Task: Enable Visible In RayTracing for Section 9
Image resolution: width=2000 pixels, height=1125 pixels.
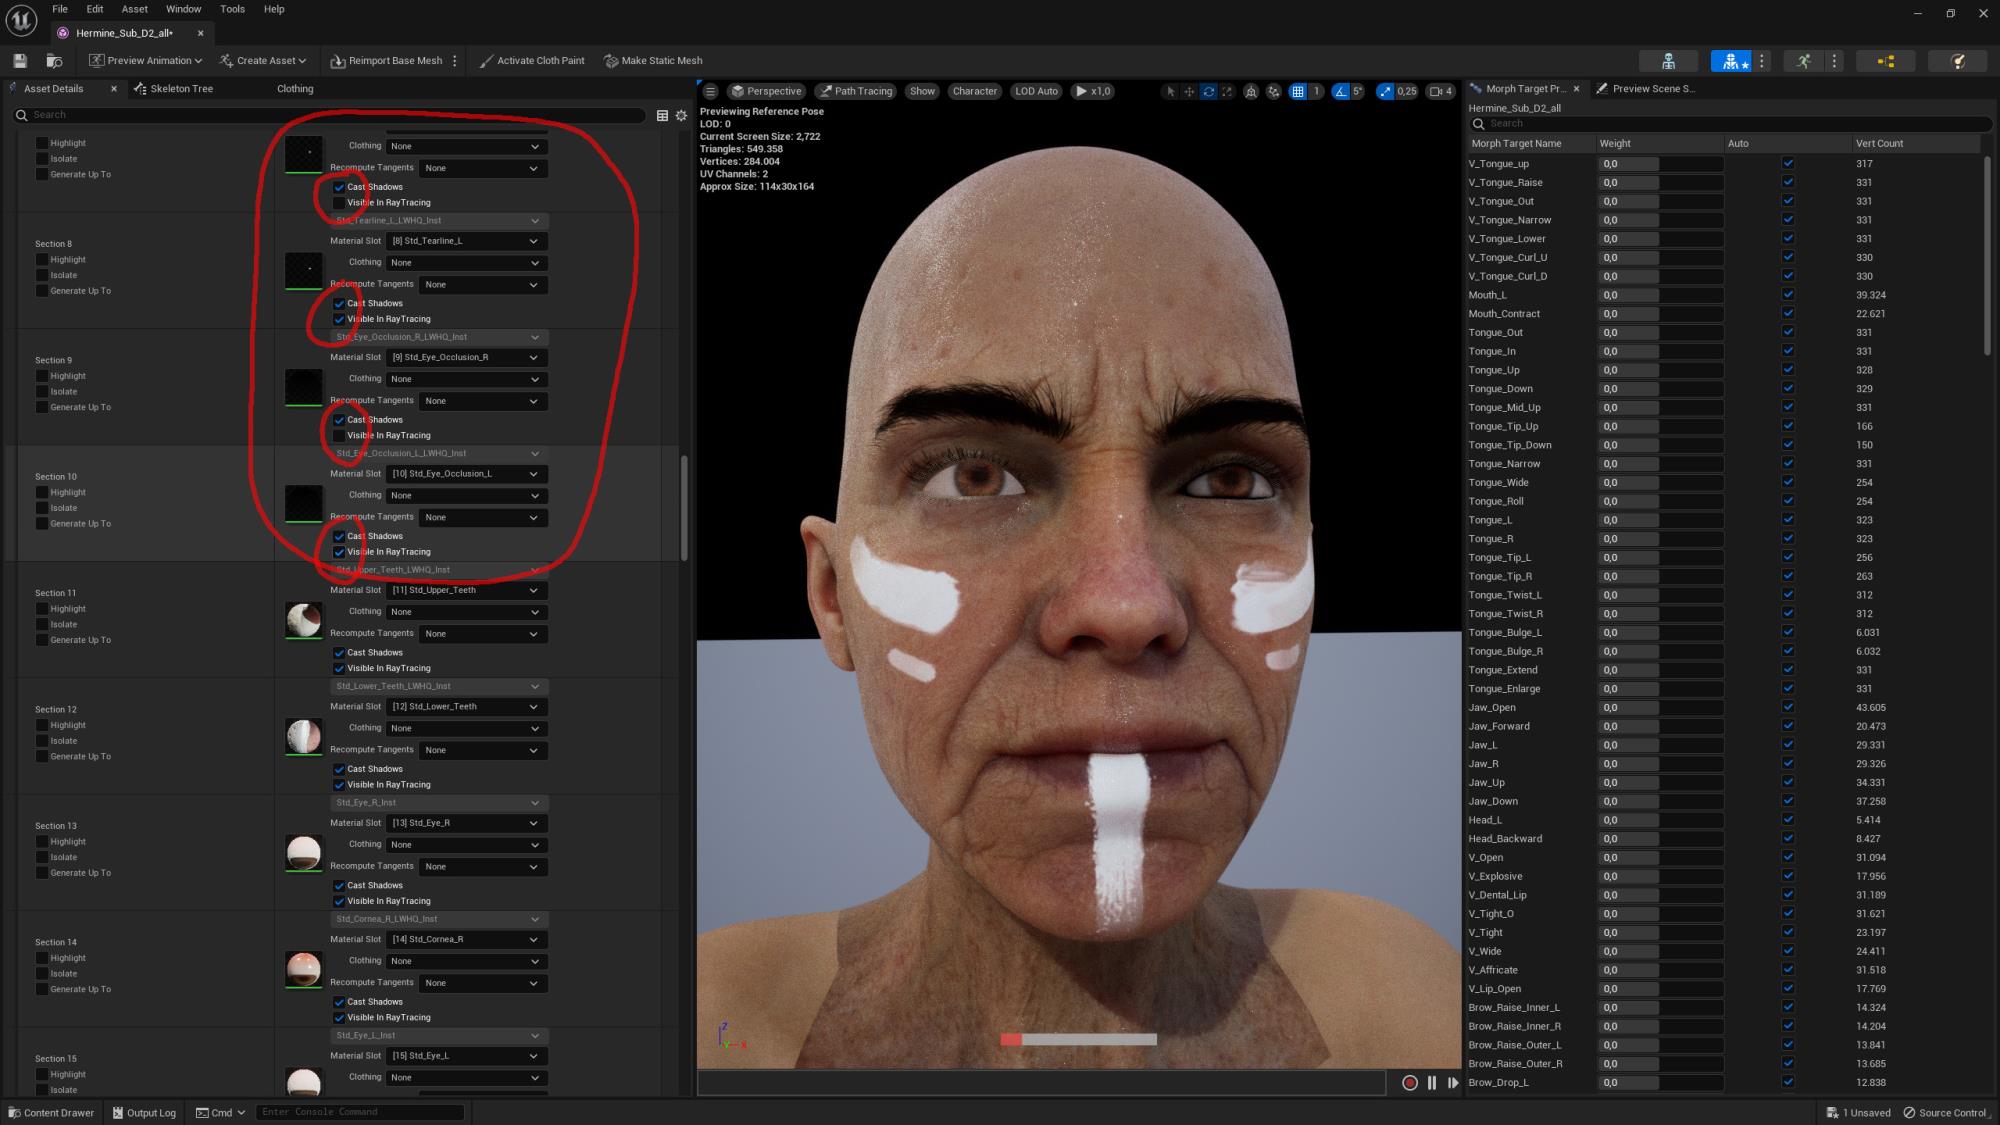Action: click(x=339, y=436)
